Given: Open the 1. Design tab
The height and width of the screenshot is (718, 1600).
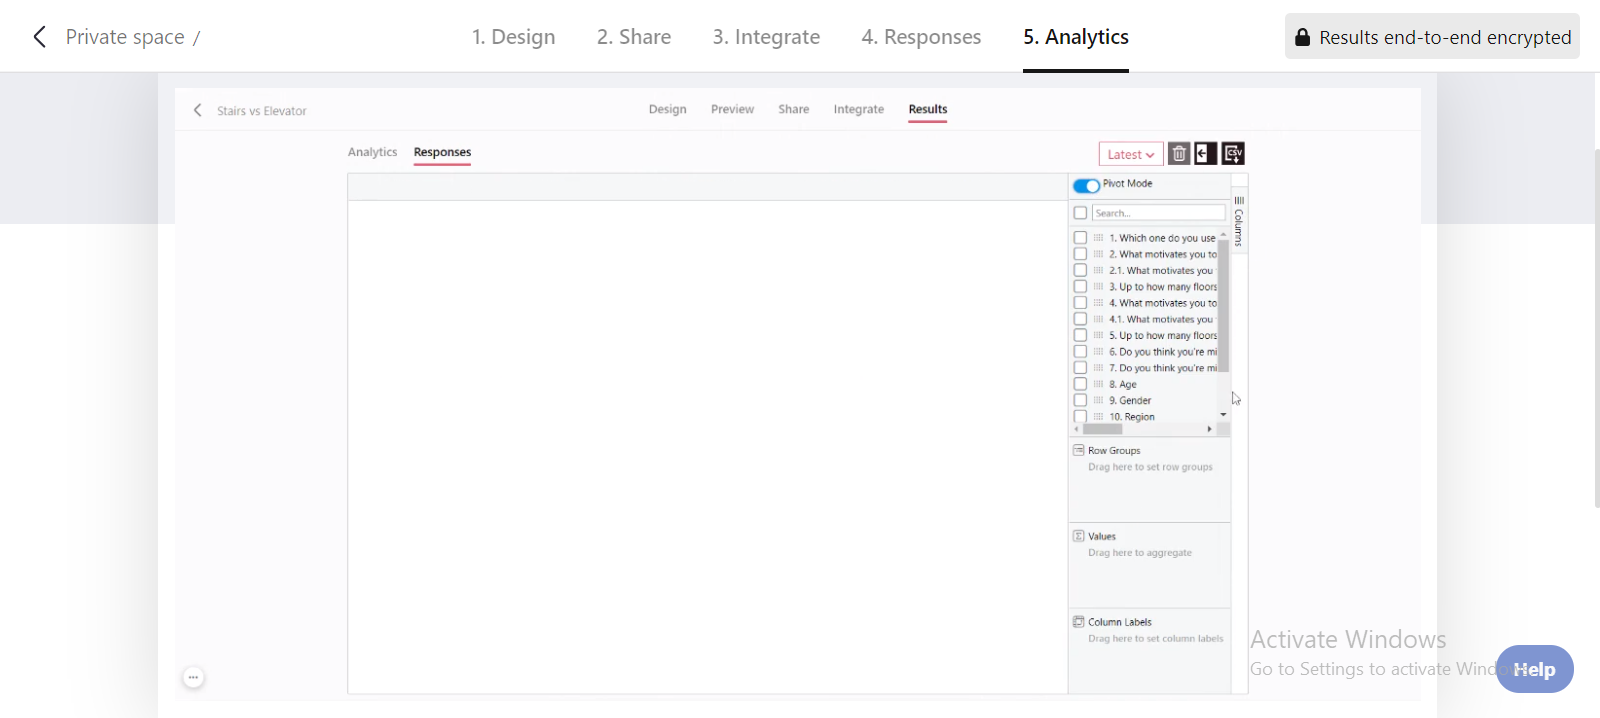Looking at the screenshot, I should [x=514, y=37].
